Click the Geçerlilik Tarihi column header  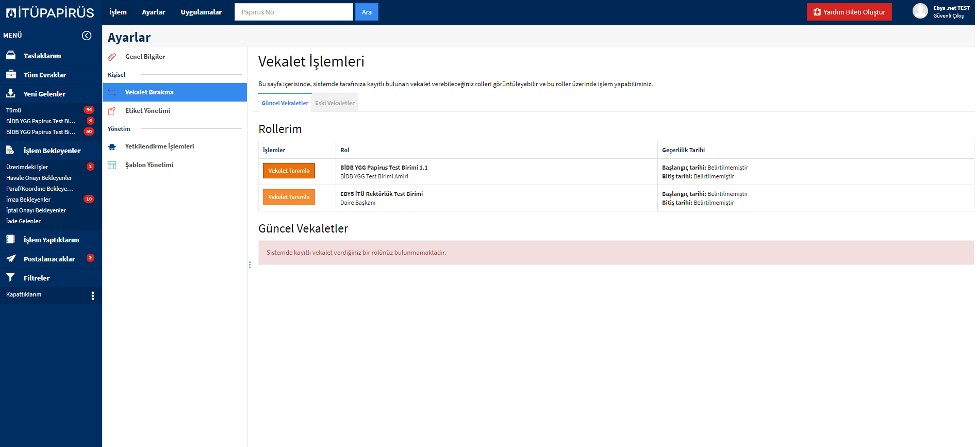684,150
